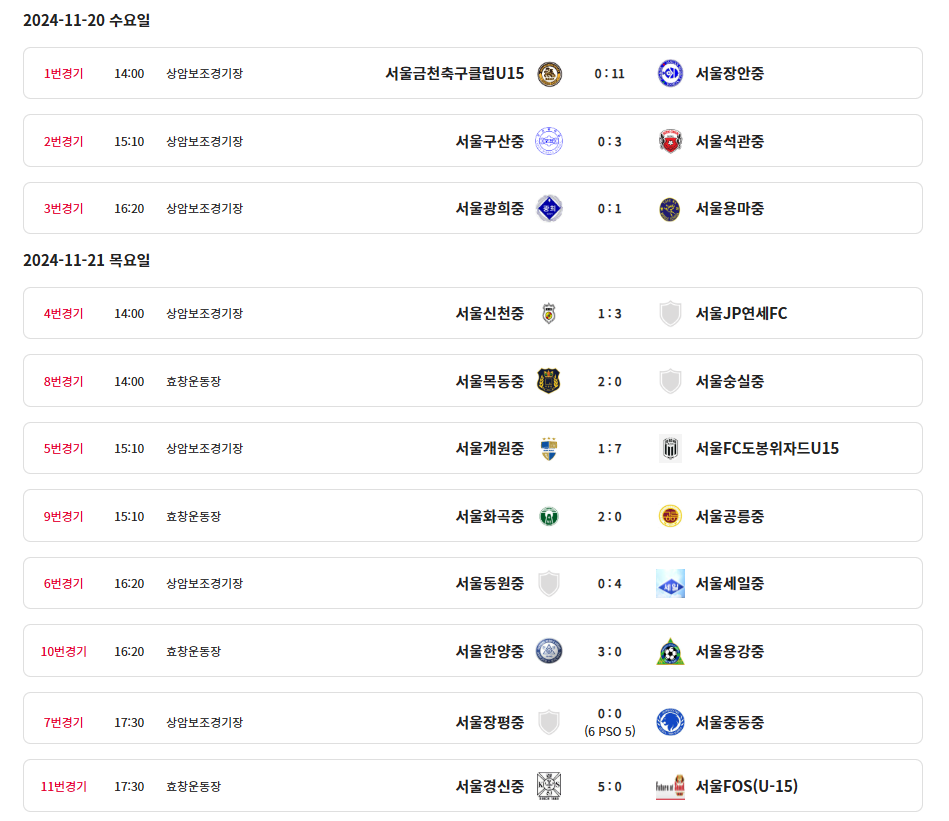Click 서울목동중 team crest

coord(549,381)
